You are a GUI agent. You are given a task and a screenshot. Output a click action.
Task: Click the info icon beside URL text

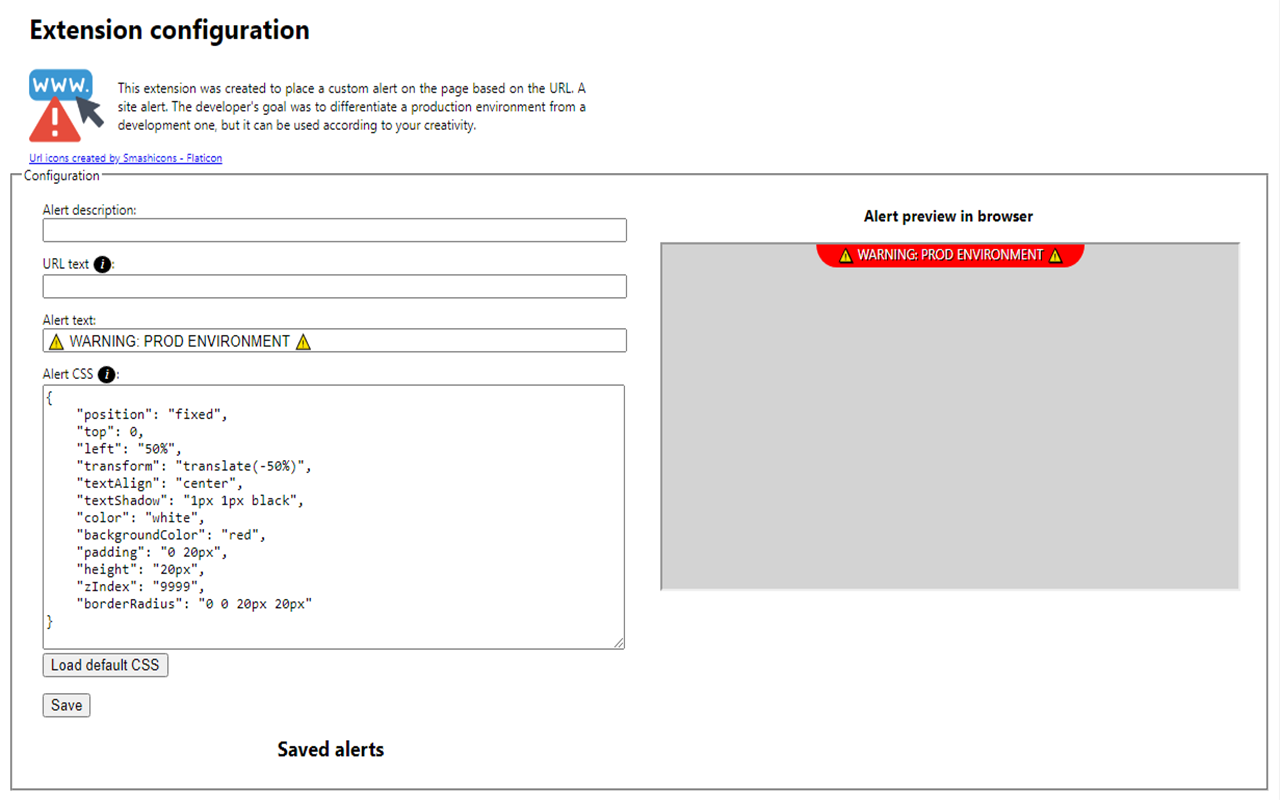pos(102,264)
